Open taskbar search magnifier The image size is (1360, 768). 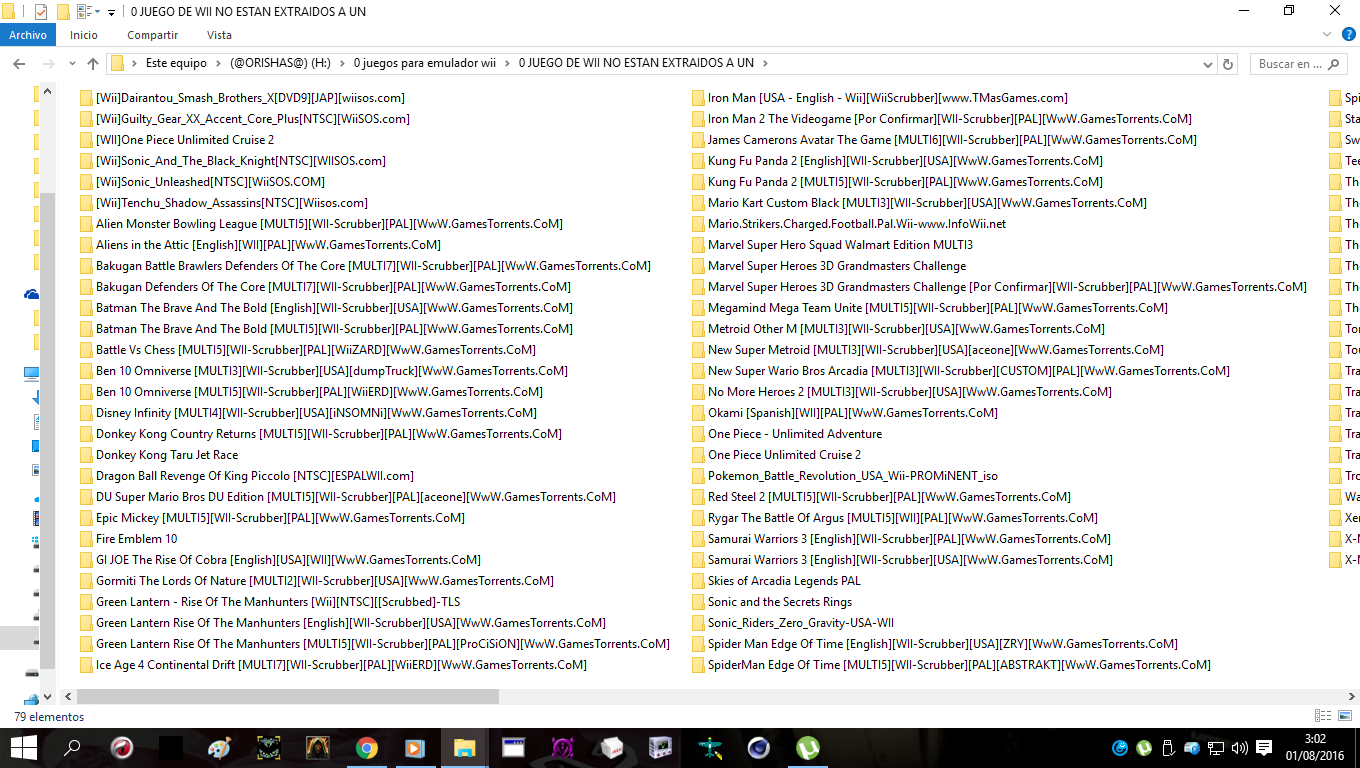coord(72,748)
